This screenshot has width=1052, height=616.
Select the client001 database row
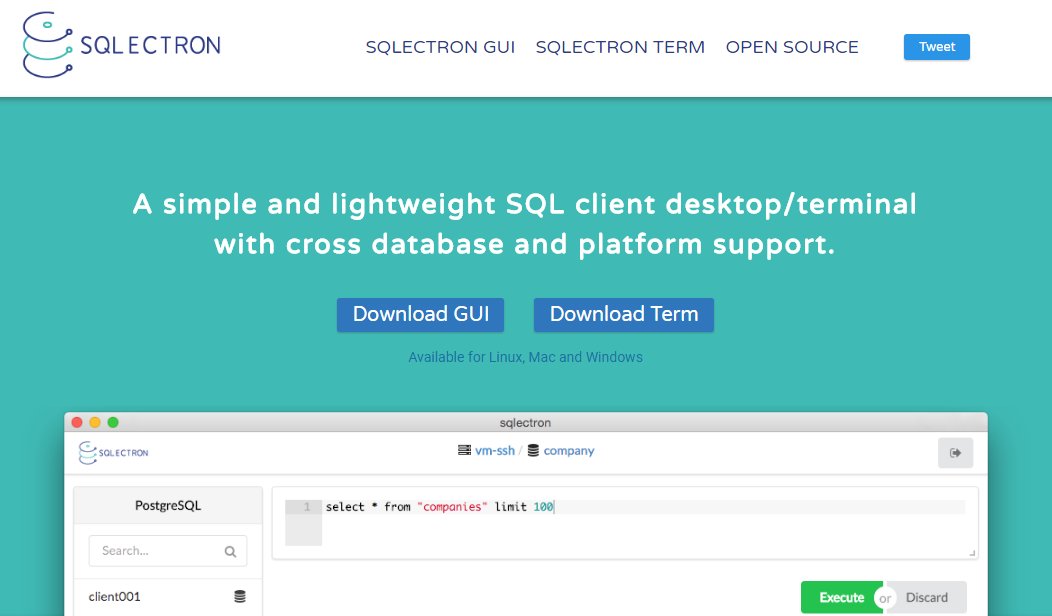point(168,597)
